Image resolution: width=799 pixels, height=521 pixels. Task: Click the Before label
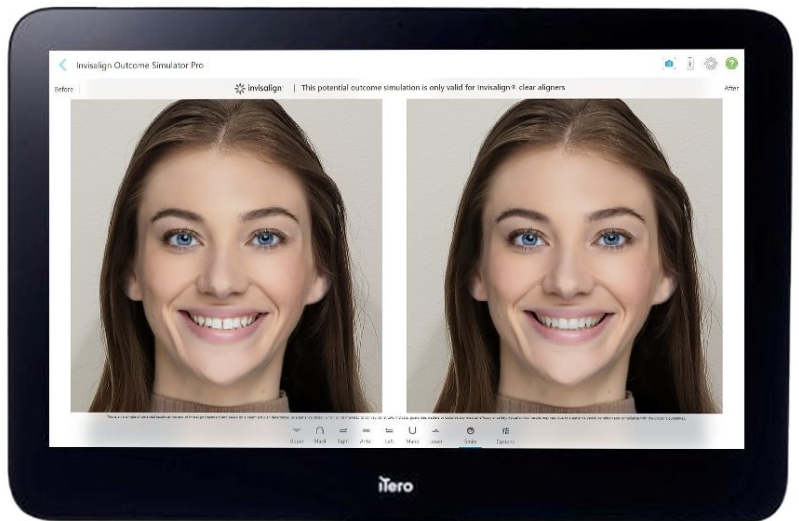[x=64, y=89]
